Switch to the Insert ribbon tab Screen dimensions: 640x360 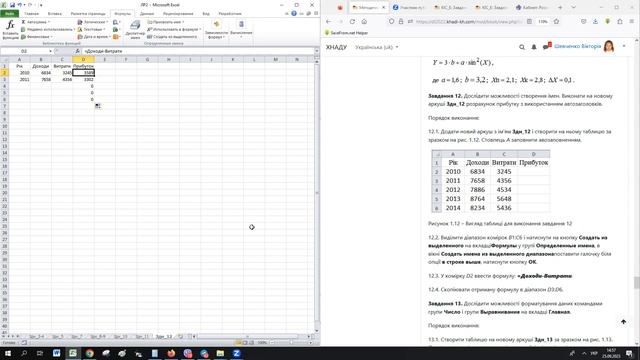coord(55,13)
